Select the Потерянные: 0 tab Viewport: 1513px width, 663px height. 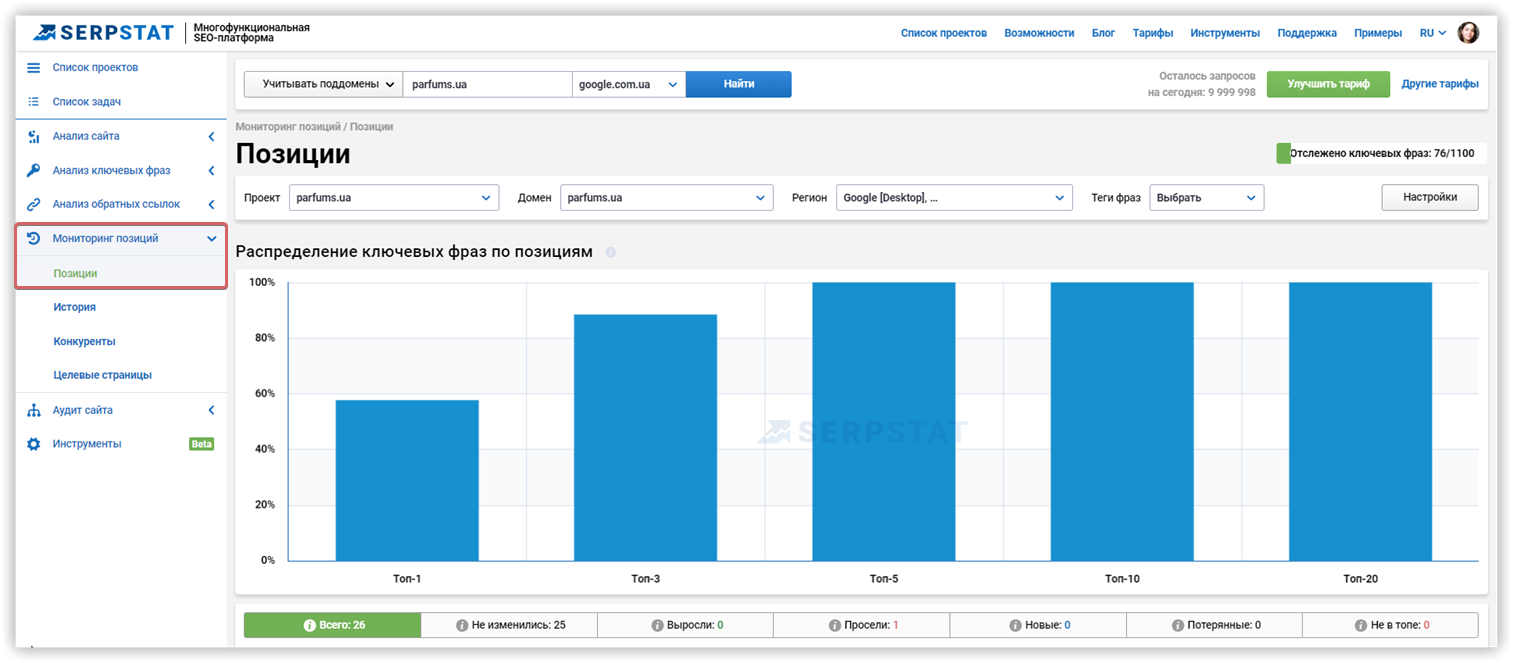click(x=1214, y=625)
